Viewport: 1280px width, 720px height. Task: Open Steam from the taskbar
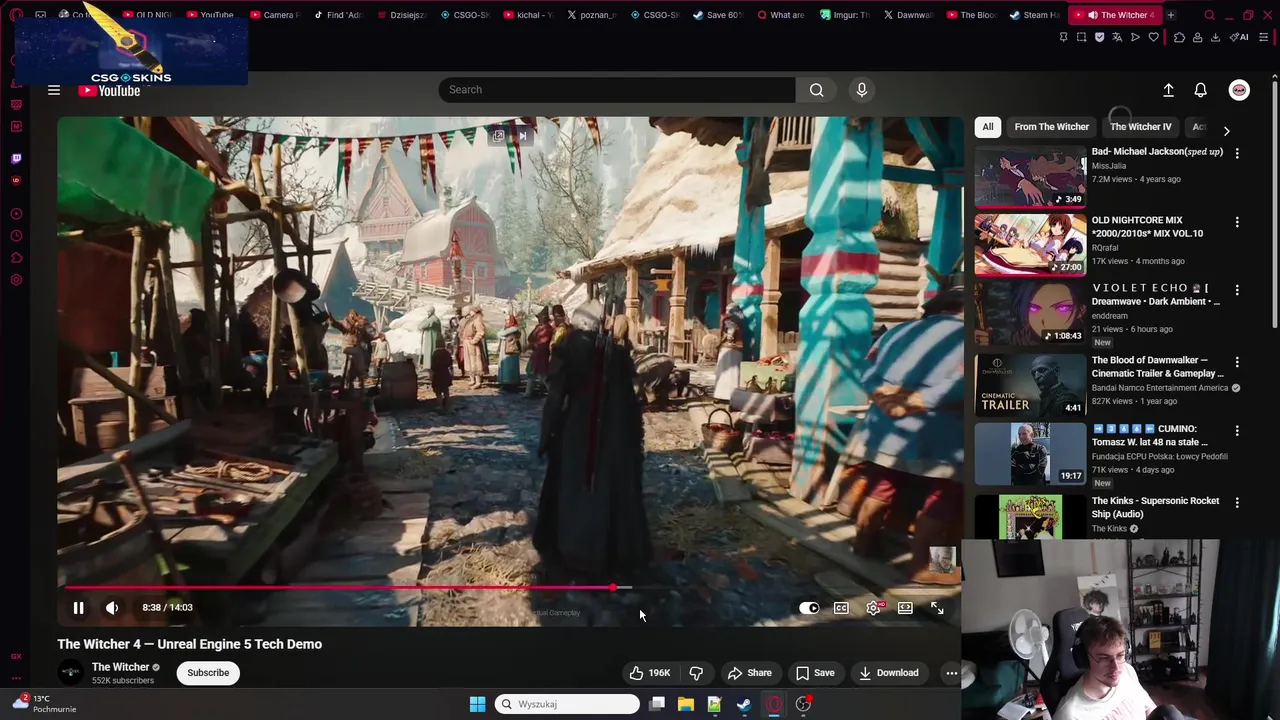click(x=744, y=704)
